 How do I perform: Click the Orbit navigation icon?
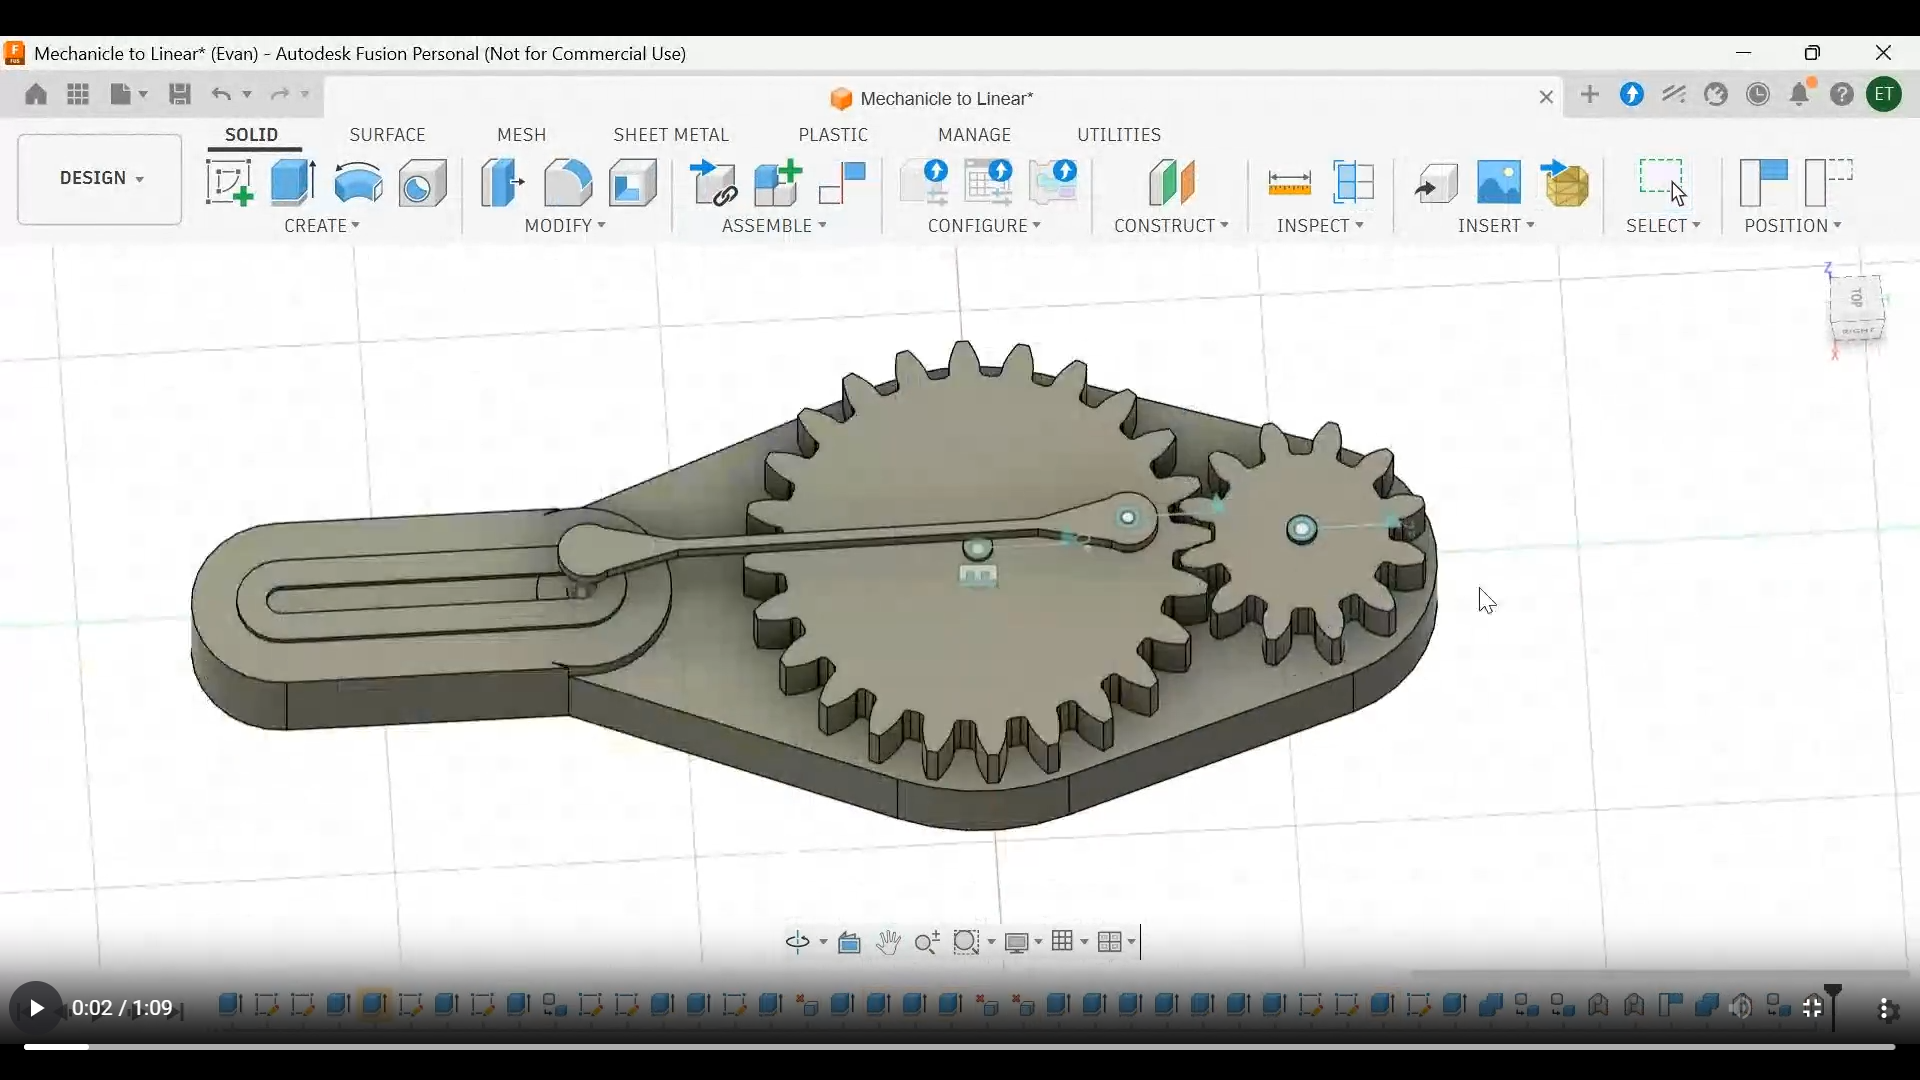tap(800, 943)
